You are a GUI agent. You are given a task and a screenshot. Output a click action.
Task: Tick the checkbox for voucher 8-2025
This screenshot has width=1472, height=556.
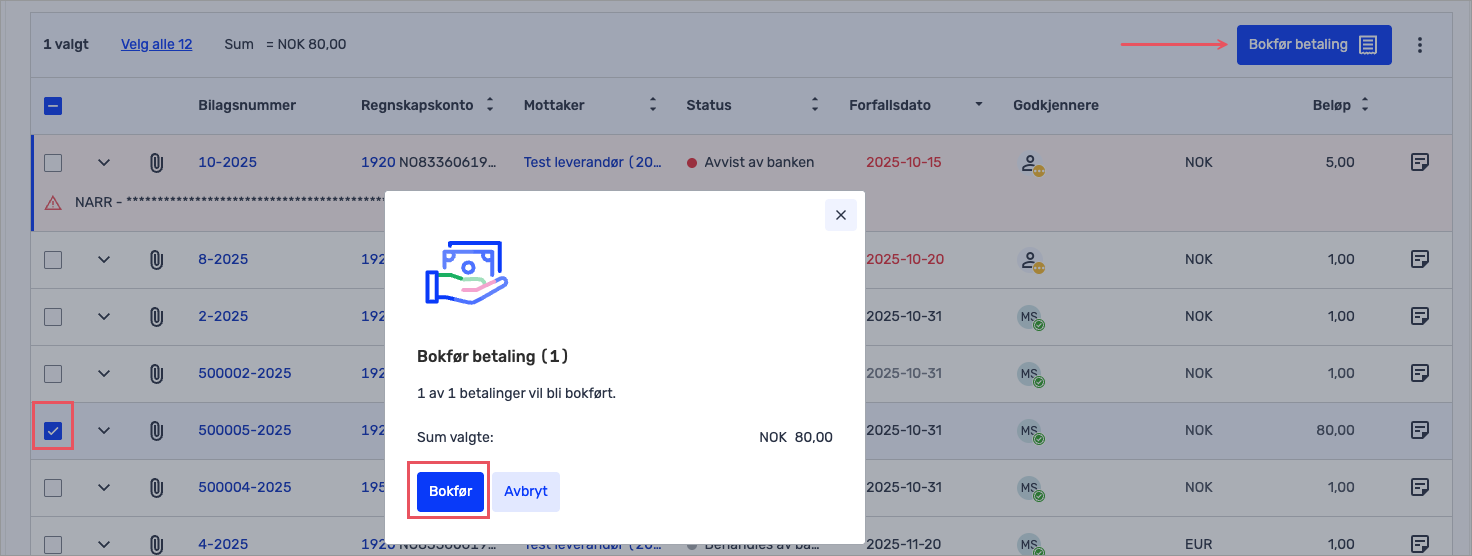point(54,260)
